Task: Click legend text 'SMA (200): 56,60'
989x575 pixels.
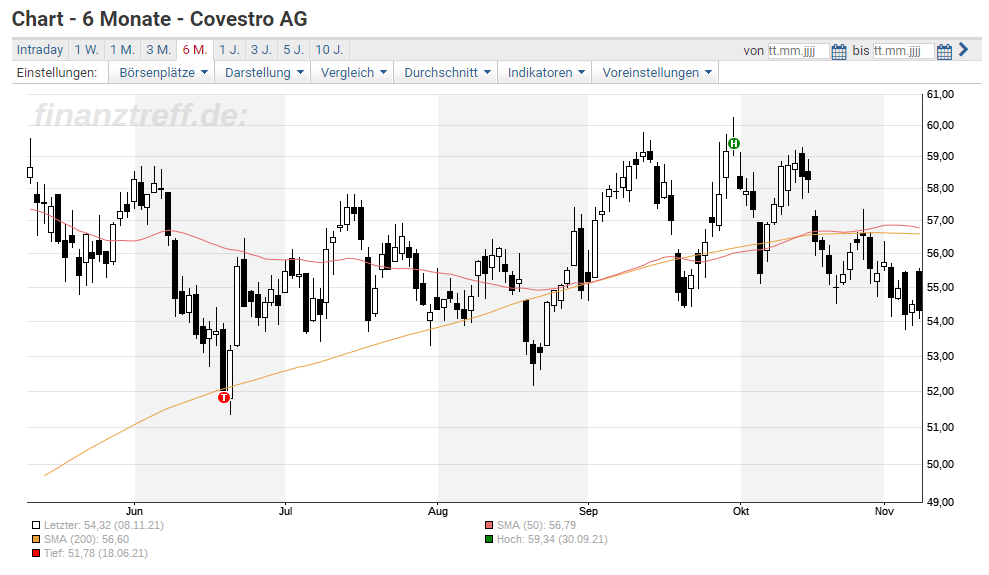Action: [86, 540]
